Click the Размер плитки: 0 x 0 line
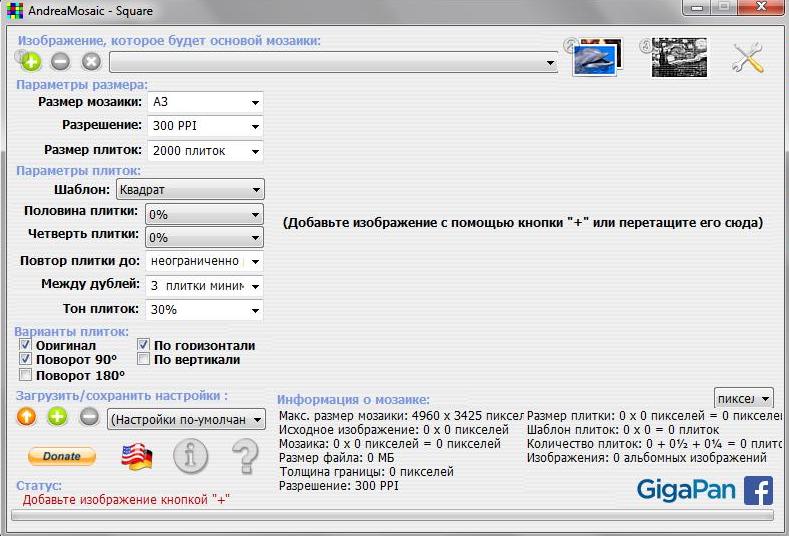 (x=654, y=416)
